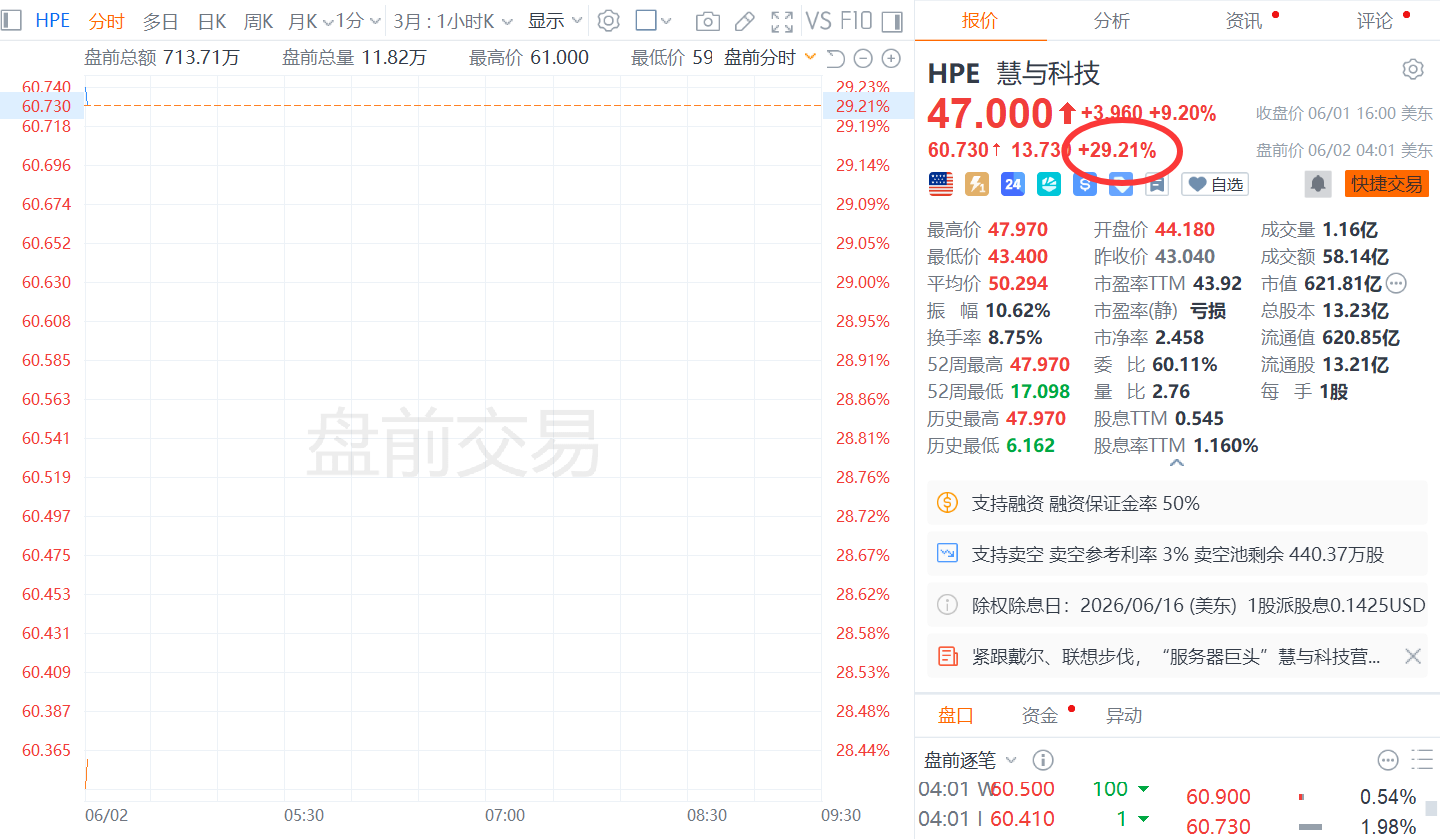Expand the 盘前分时 dropdown
Screen dimensions: 1441x839
tap(810, 57)
